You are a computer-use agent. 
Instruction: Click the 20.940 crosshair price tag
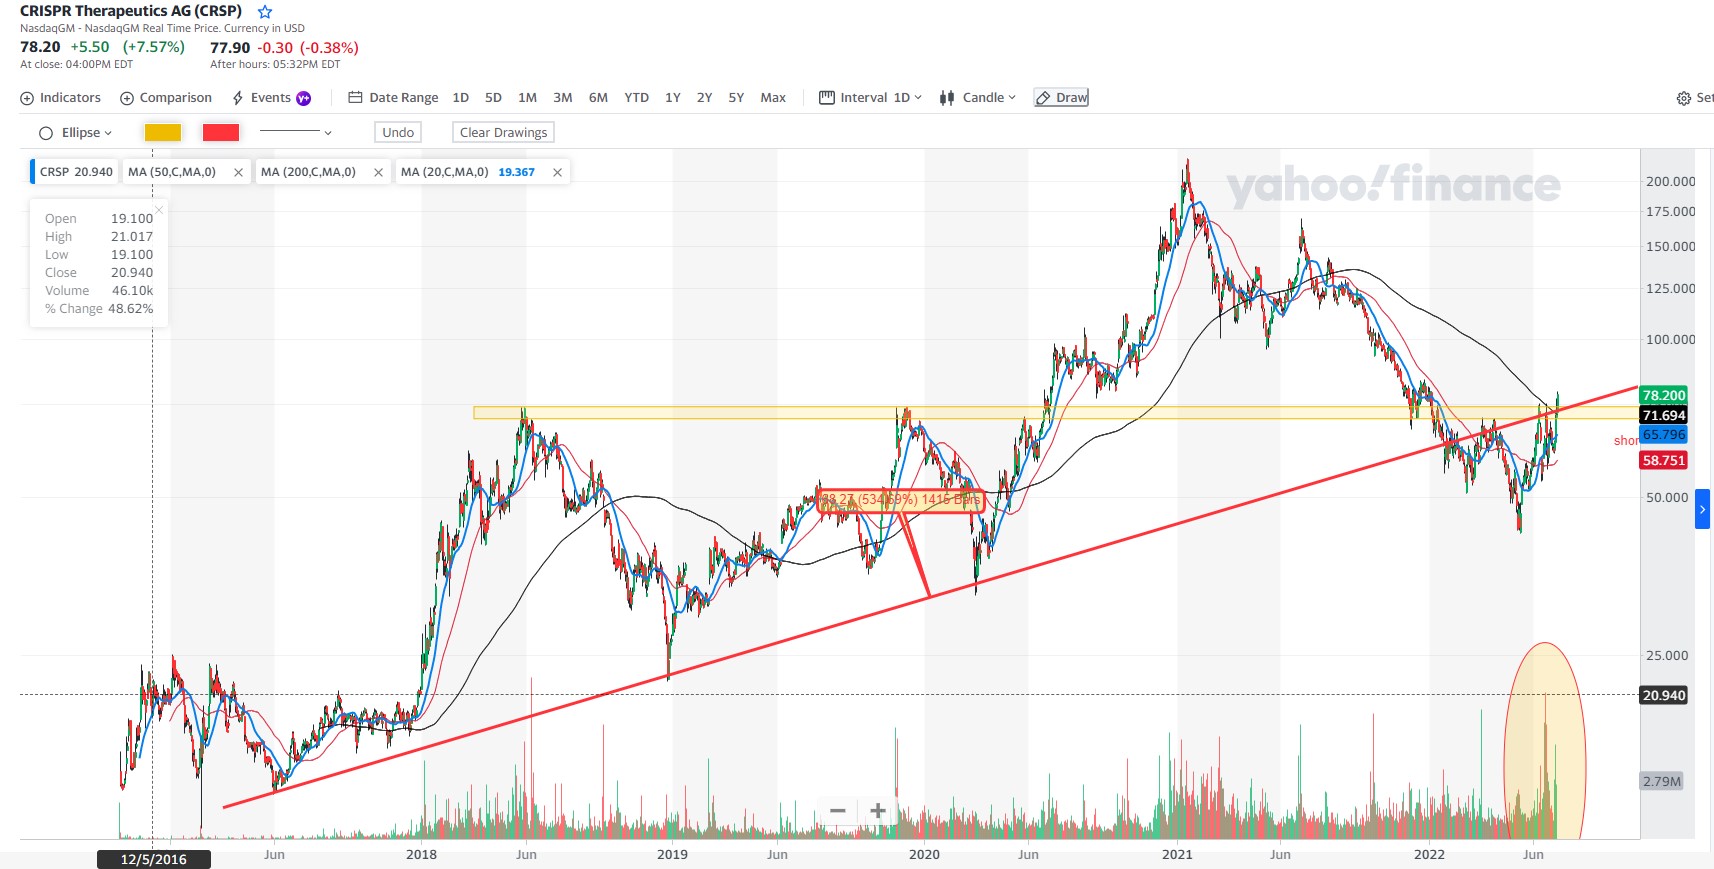click(x=1664, y=695)
